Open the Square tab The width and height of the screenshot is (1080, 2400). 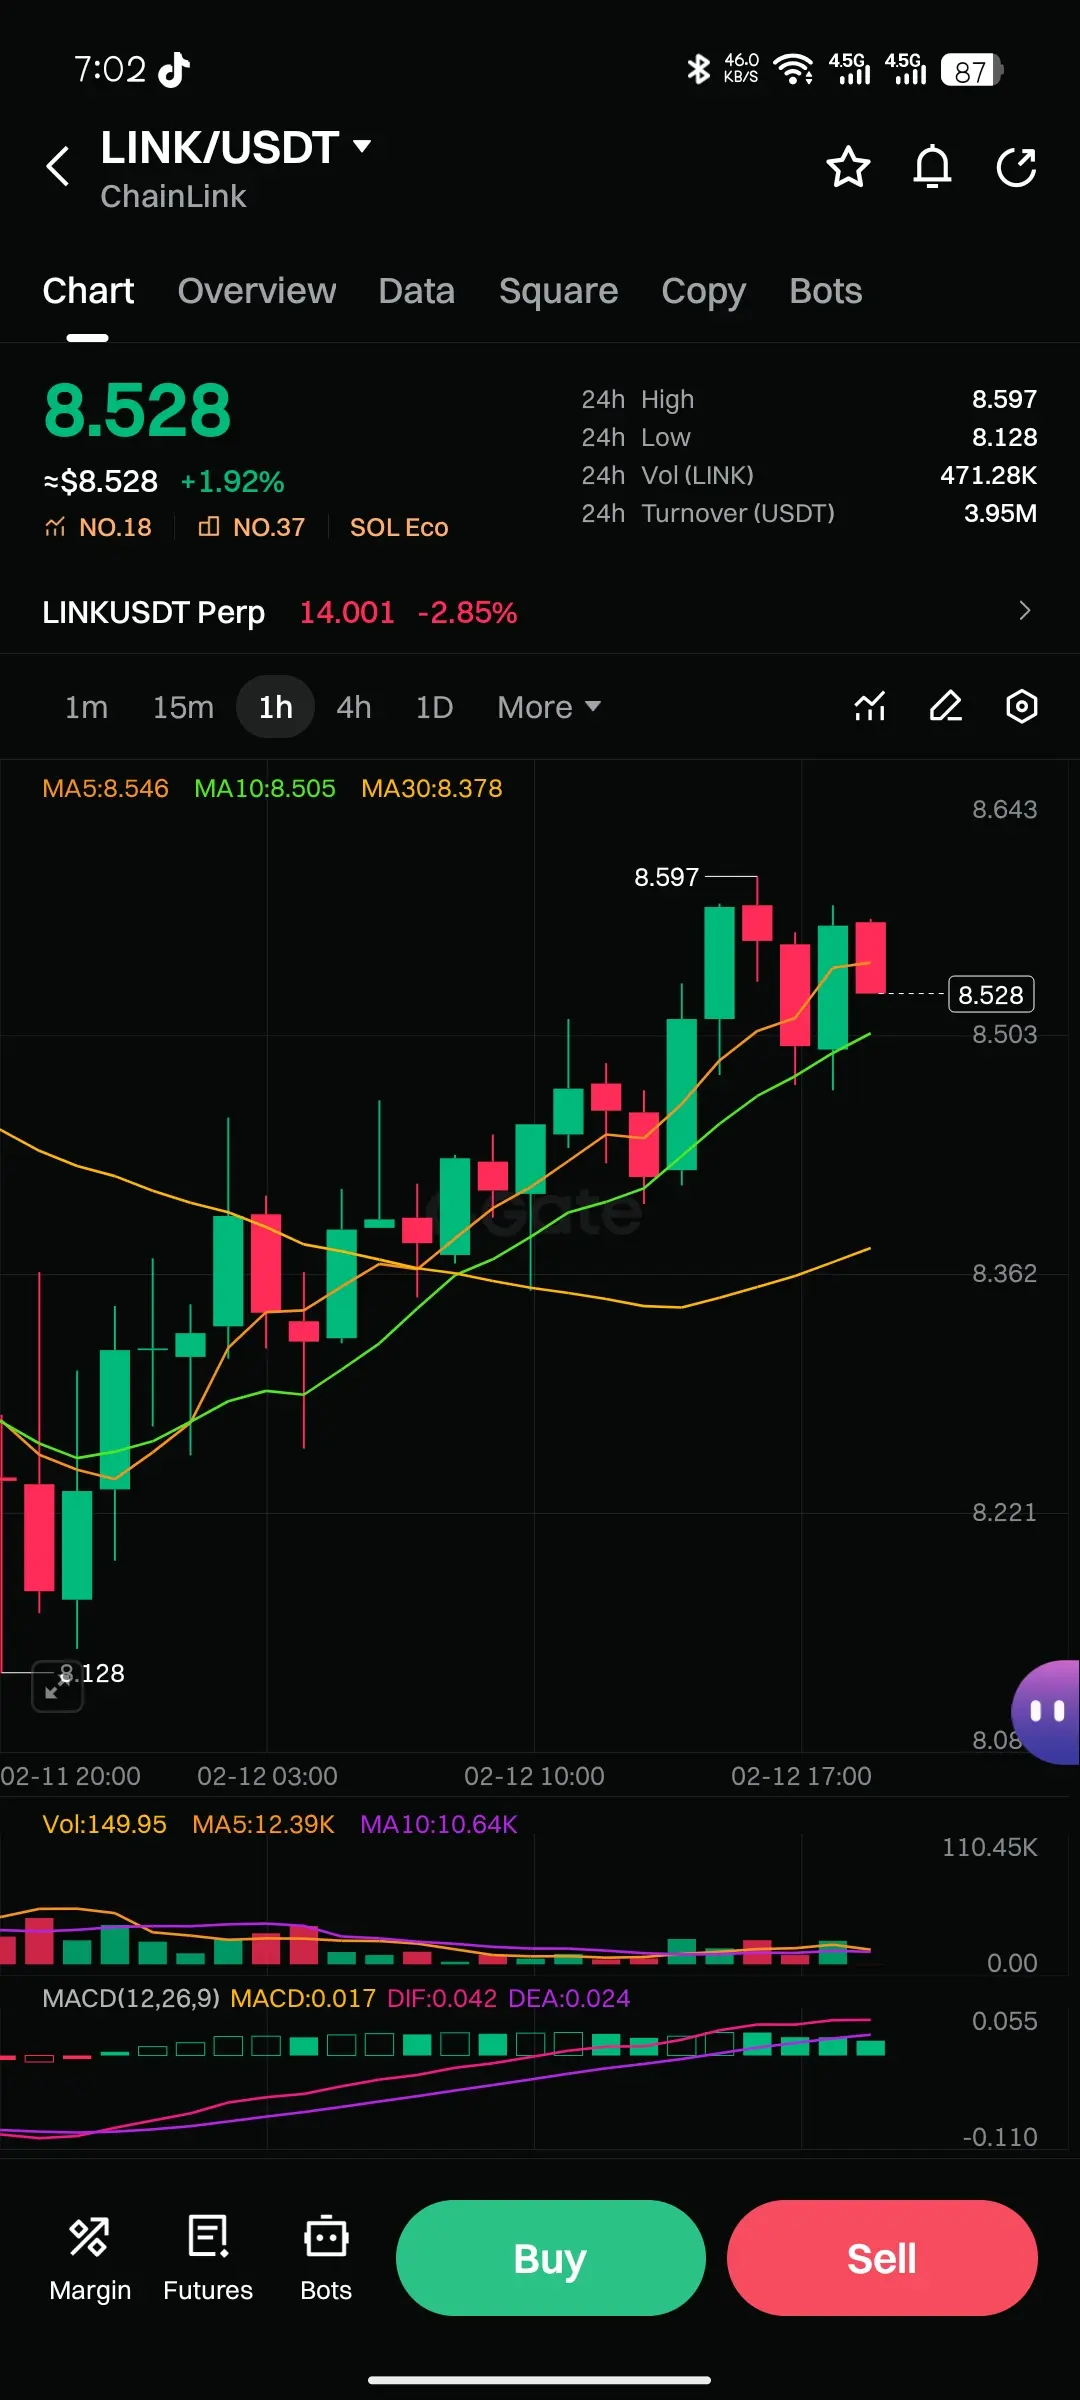[558, 291]
